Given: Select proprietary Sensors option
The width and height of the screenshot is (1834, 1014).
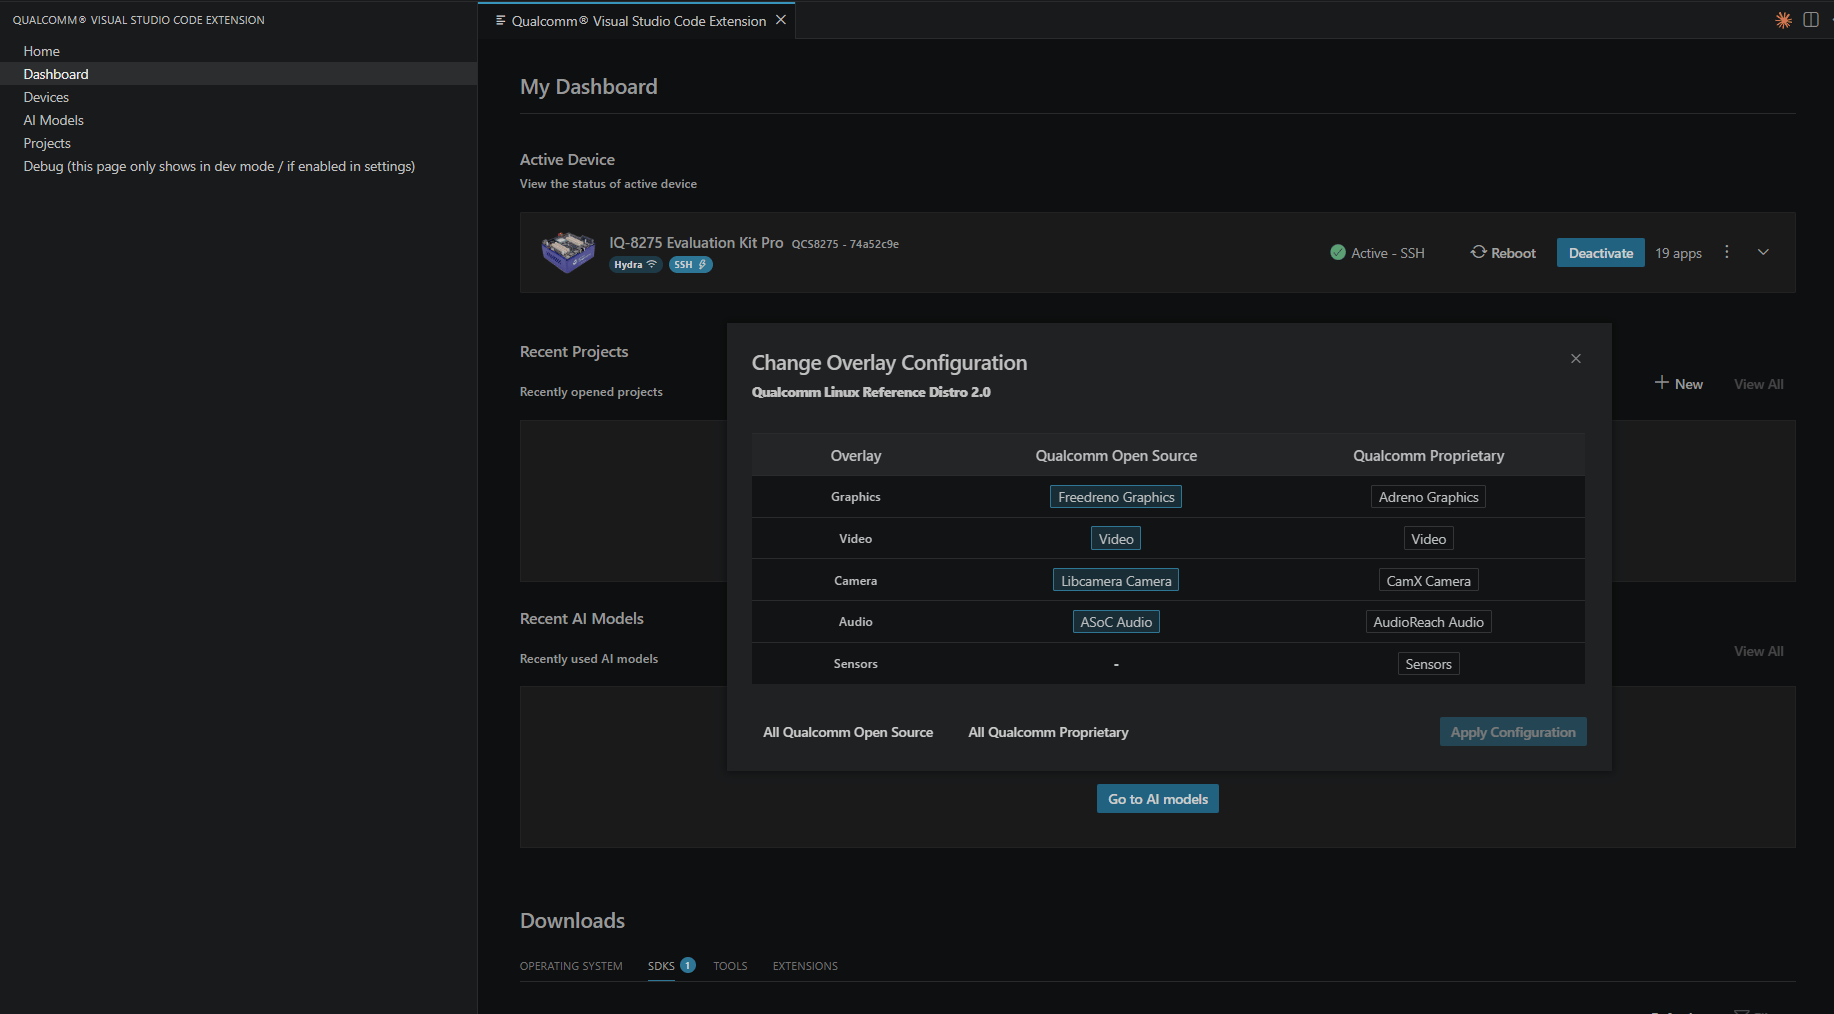Looking at the screenshot, I should tap(1428, 664).
